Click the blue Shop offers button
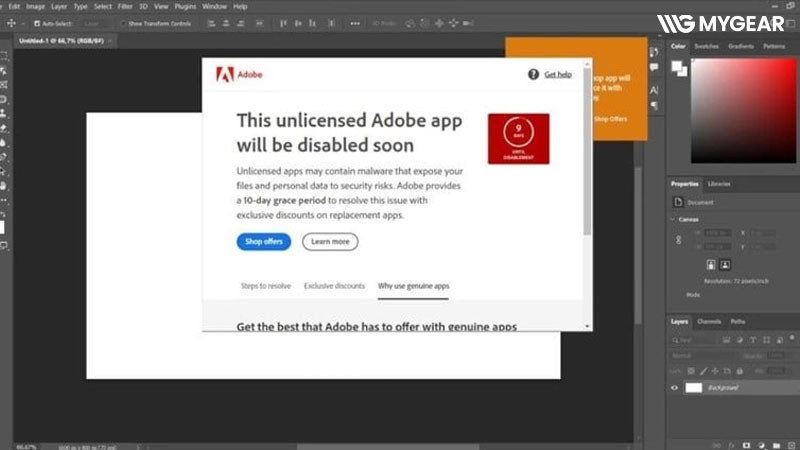This screenshot has height=450, width=800. (264, 241)
